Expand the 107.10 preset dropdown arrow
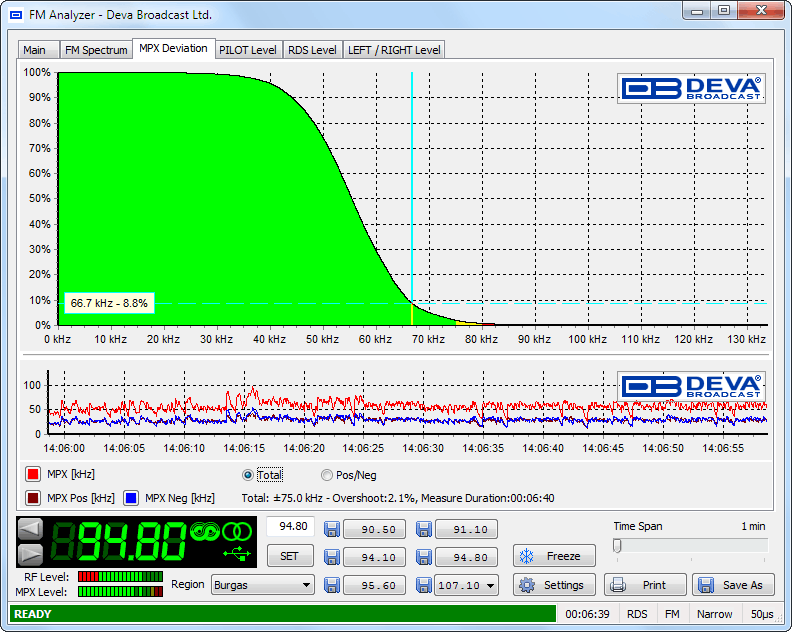 (x=490, y=586)
